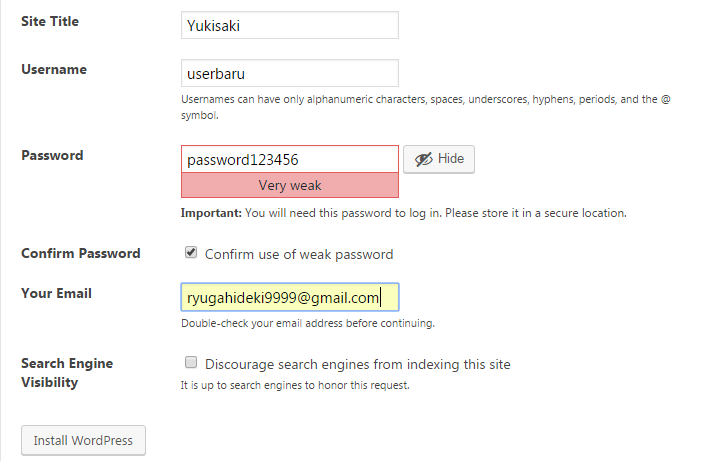Click the Password label
Image resolution: width=718 pixels, height=461 pixels.
[52, 156]
